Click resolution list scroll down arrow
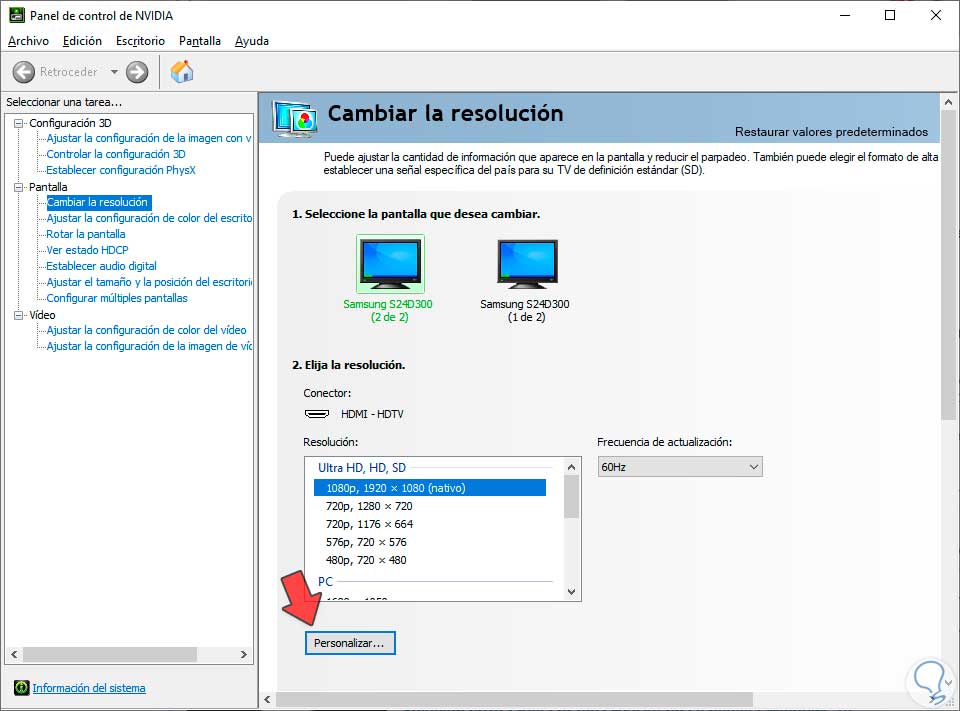 [x=571, y=592]
